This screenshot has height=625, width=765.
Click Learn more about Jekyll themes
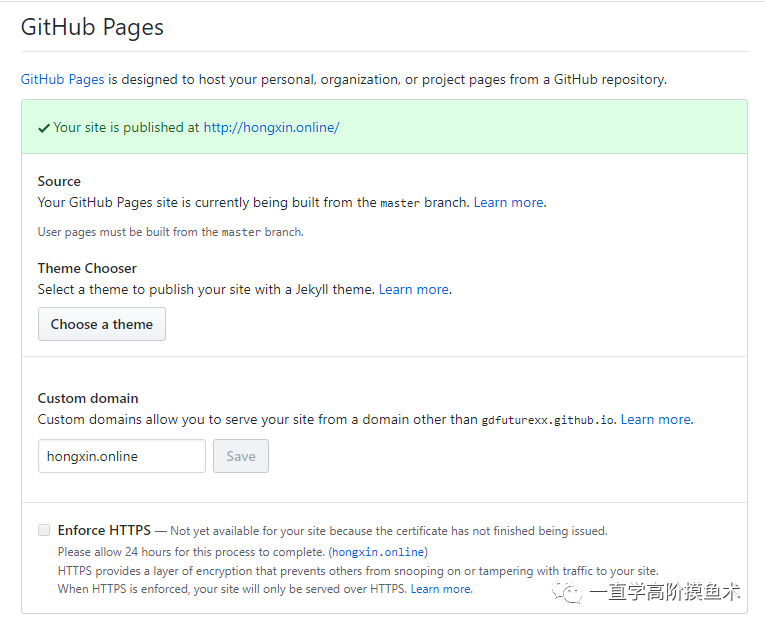(x=415, y=289)
